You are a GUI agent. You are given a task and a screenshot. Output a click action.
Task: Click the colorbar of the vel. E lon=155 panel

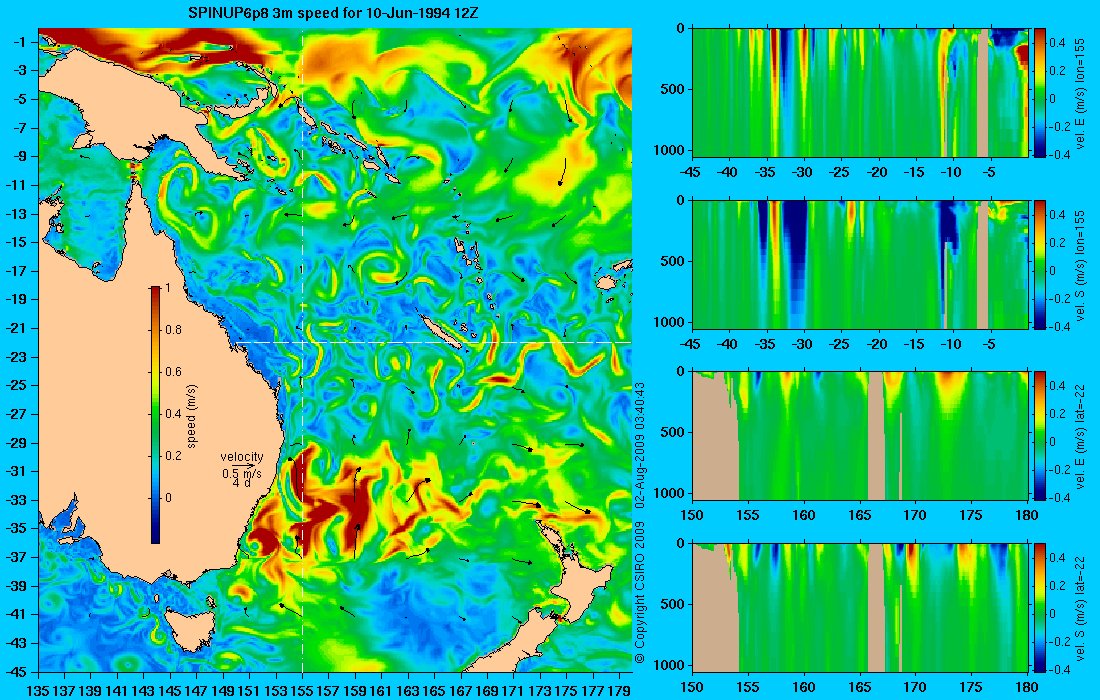[x=1039, y=93]
